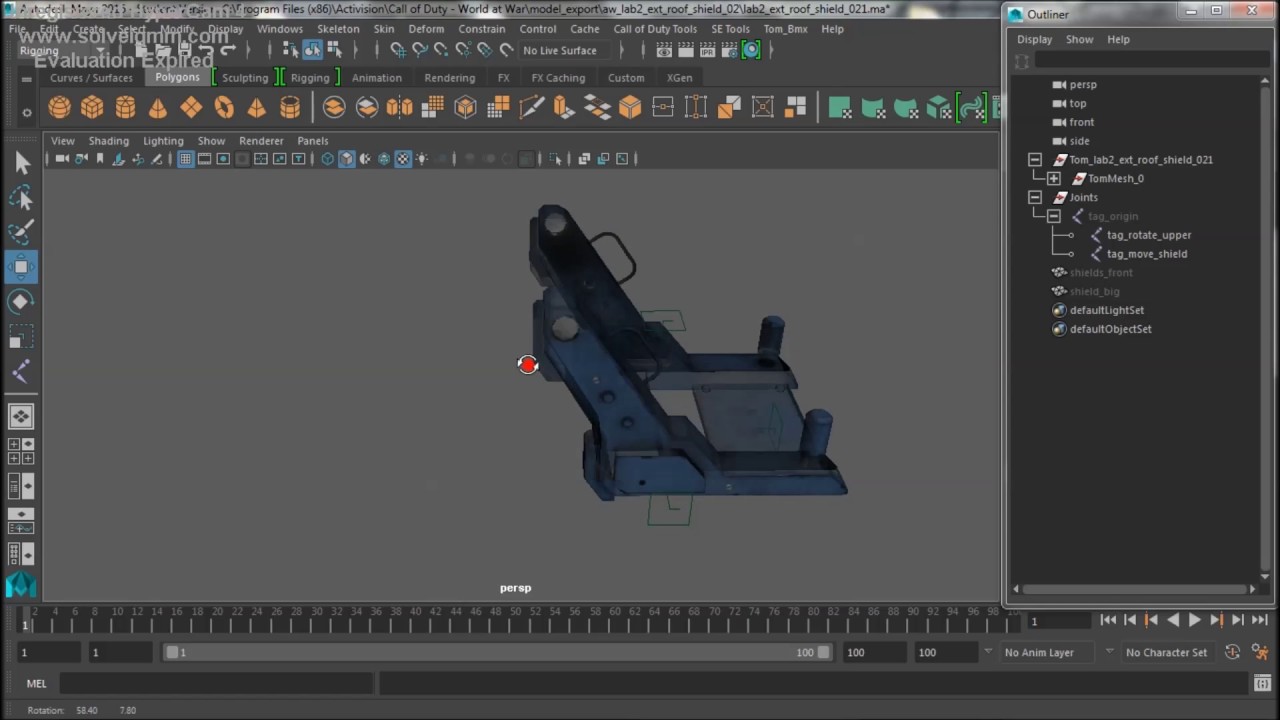
Task: Switch to four view layout
Action: click(x=21, y=451)
